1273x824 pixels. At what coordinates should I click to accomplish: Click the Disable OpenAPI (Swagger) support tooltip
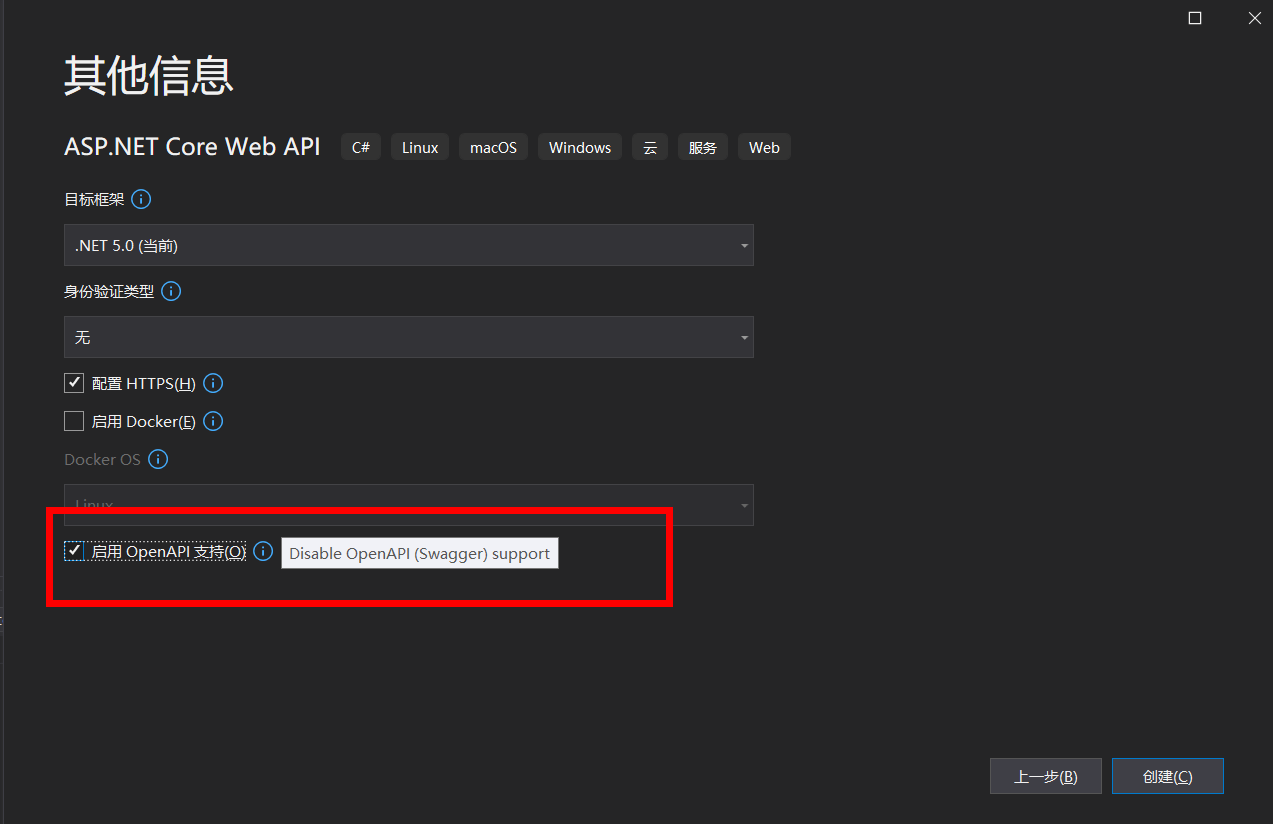(x=419, y=553)
